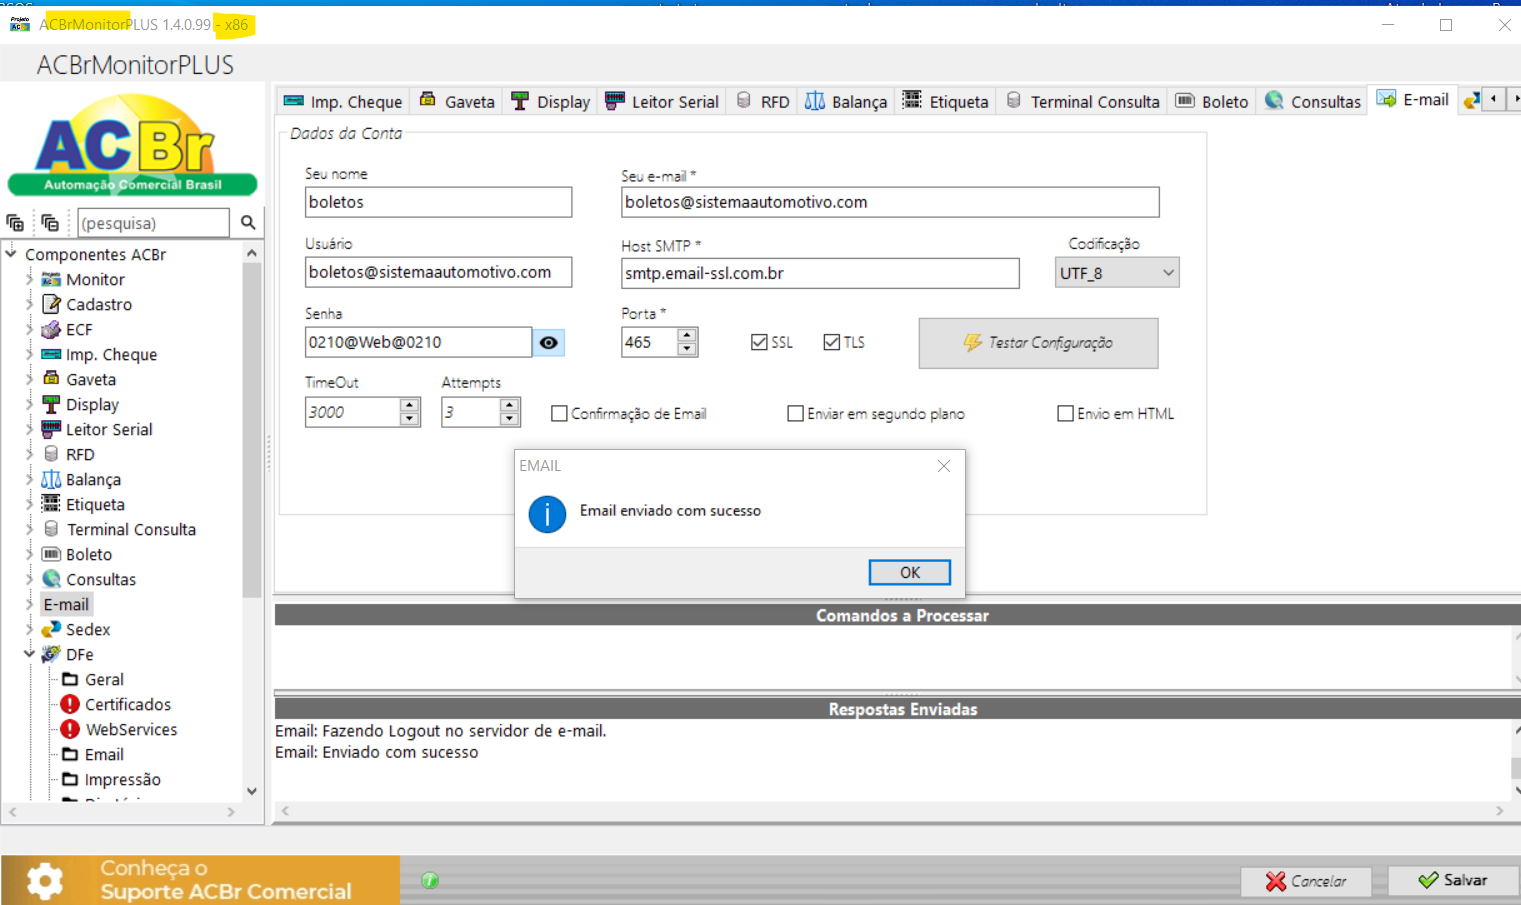This screenshot has height=905, width=1521.
Task: Select the Geral item under DFe
Action: [104, 679]
